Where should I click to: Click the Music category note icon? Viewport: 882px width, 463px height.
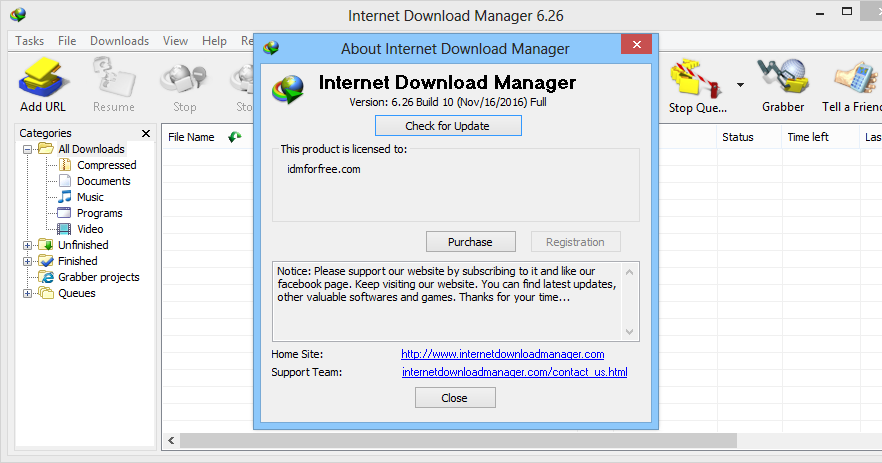(x=65, y=196)
